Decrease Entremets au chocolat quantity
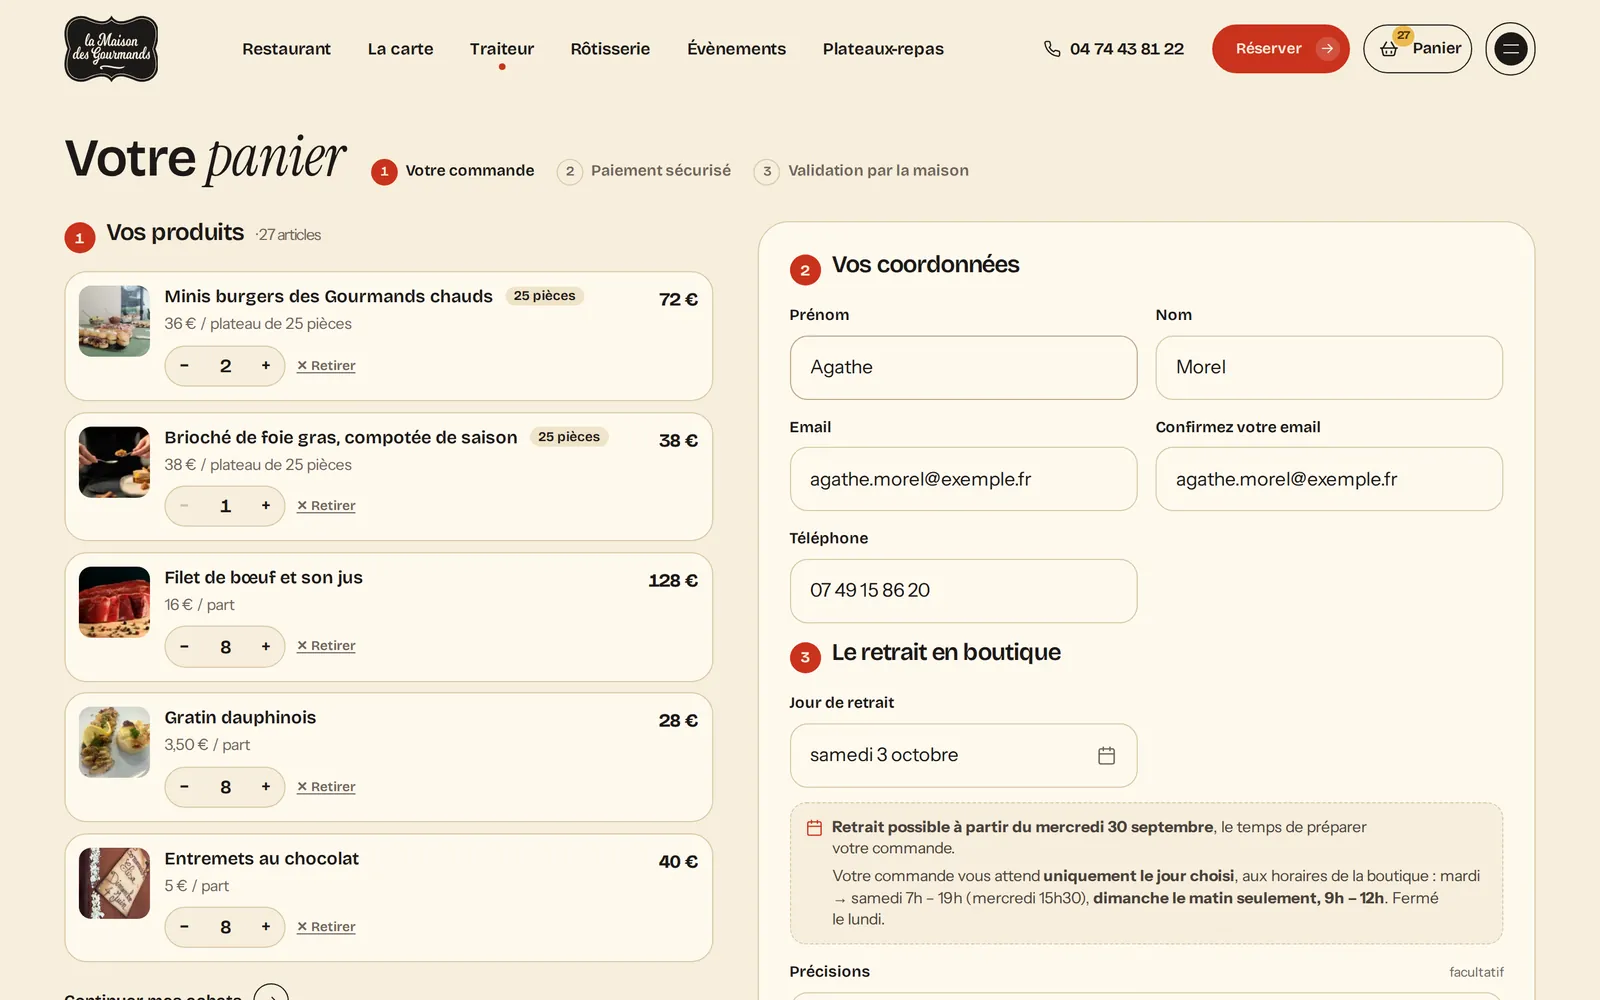 pos(184,927)
